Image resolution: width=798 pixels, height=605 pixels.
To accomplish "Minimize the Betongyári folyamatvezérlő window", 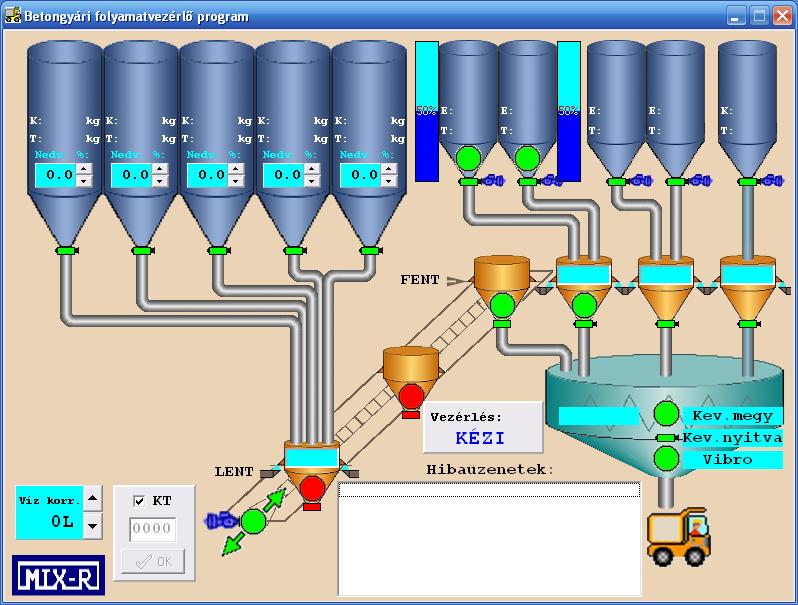I will coord(735,16).
